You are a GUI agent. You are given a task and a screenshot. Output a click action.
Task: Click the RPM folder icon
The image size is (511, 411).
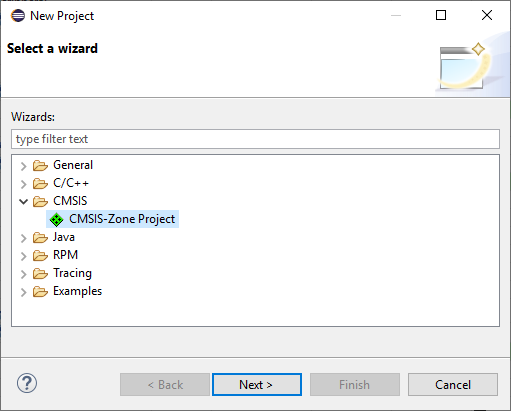[40, 255]
